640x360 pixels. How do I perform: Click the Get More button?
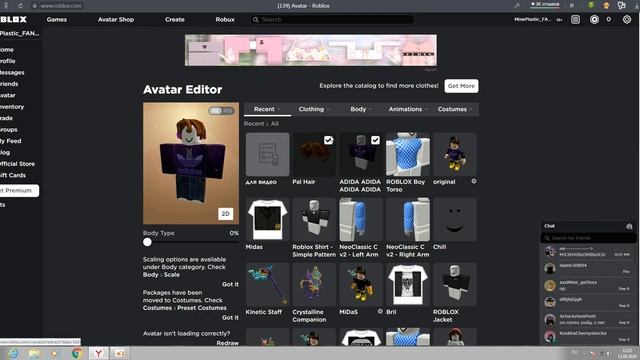[461, 86]
